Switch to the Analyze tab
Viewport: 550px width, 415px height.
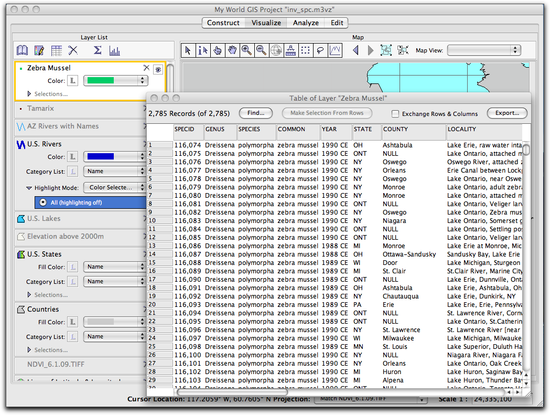[x=306, y=23]
